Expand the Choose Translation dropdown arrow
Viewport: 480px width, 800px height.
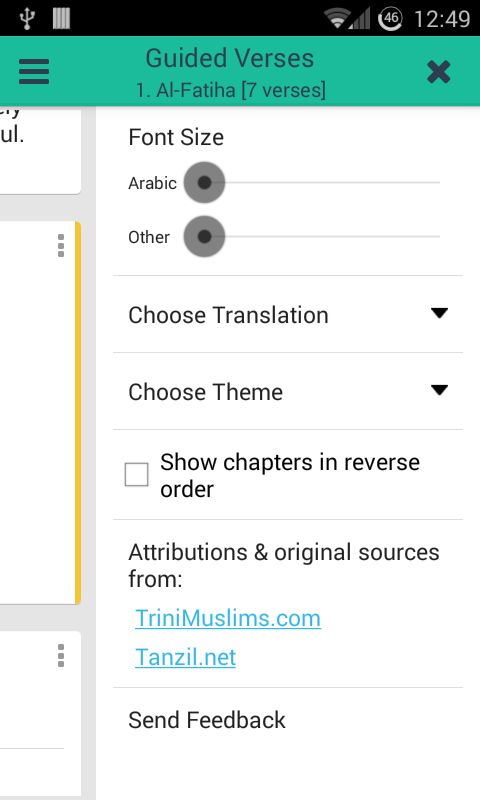coord(439,313)
